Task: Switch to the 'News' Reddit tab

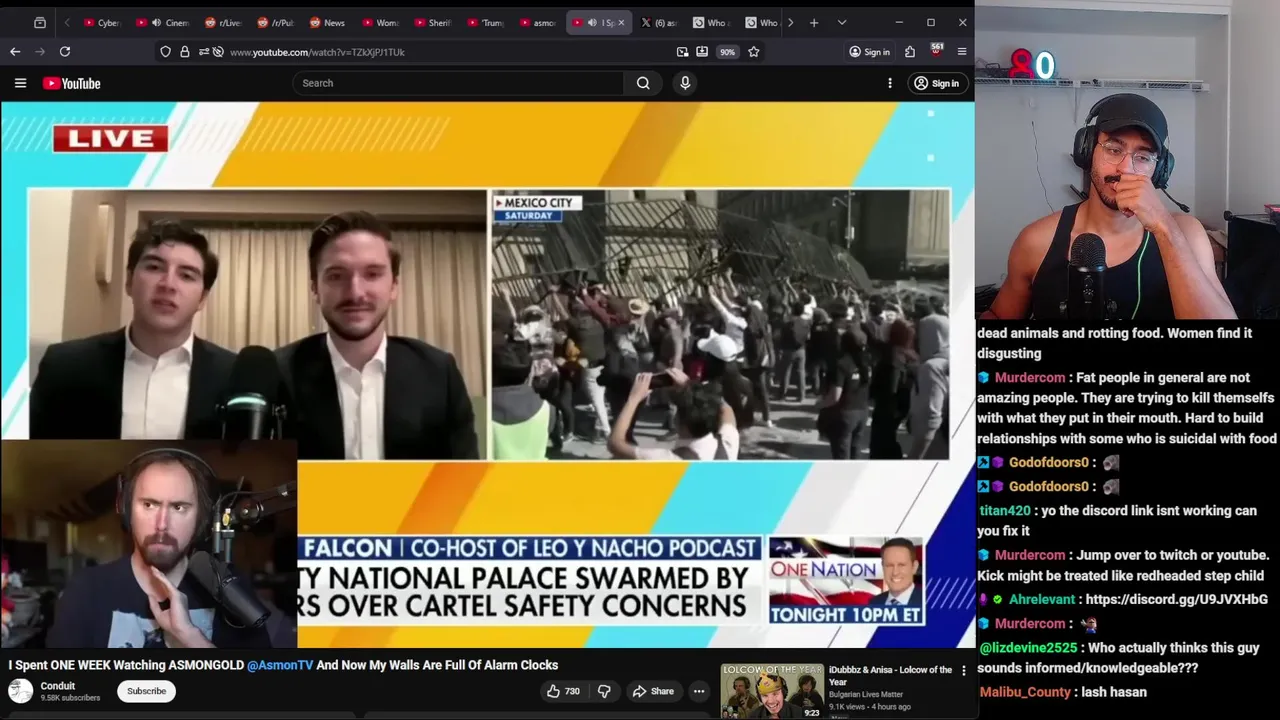Action: (x=328, y=22)
